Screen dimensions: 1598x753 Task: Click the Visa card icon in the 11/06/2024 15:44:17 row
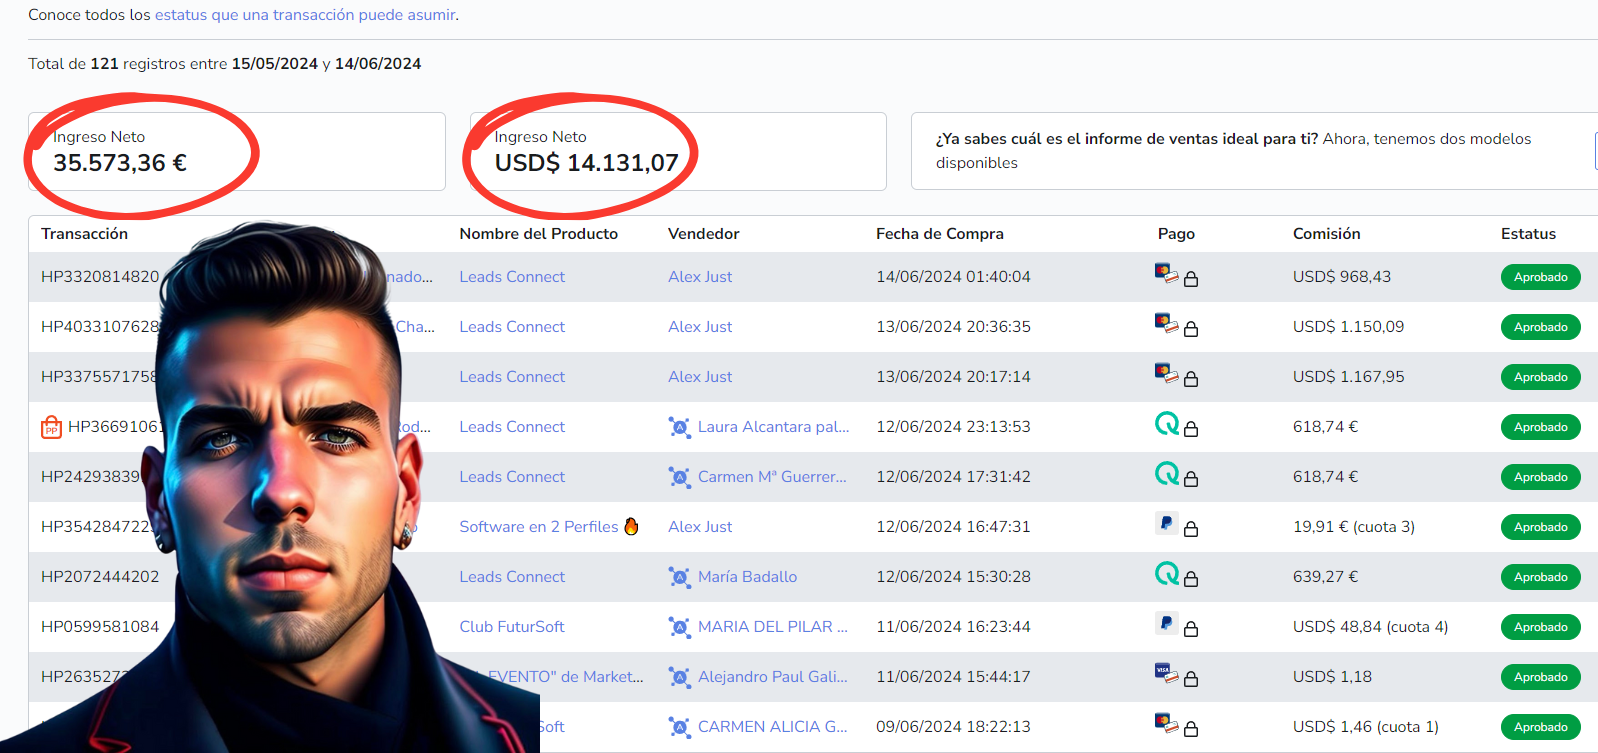(1166, 673)
